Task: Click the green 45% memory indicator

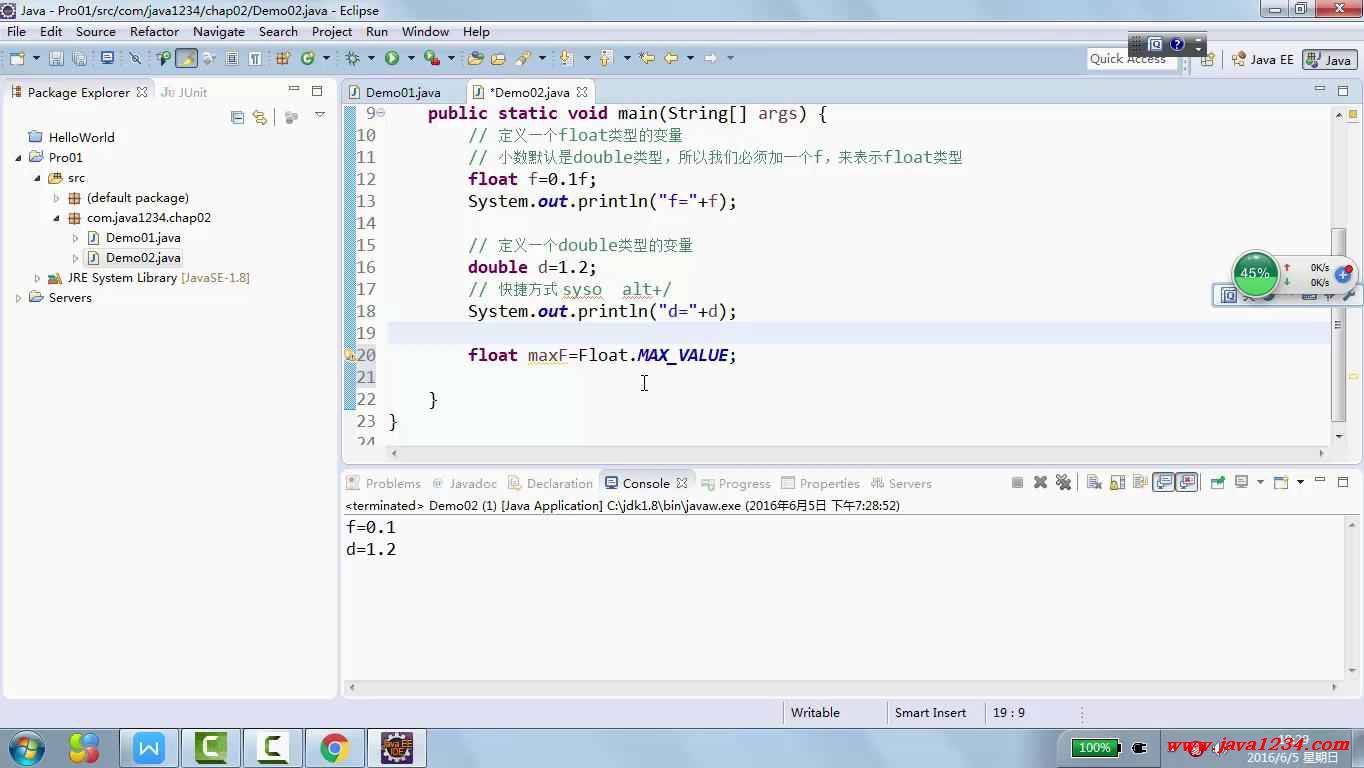Action: tap(1255, 273)
